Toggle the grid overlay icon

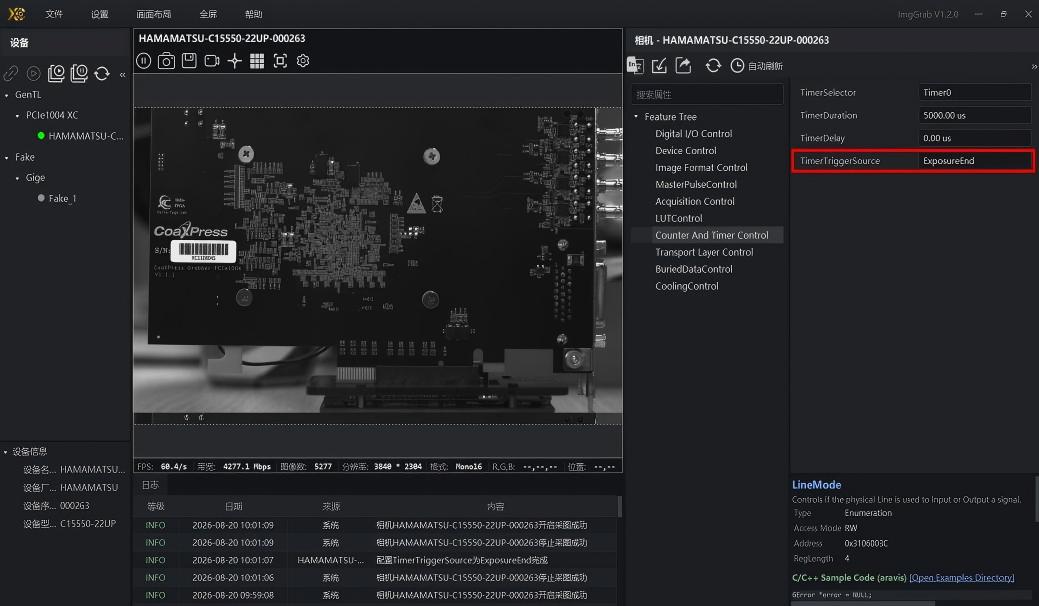tap(257, 61)
